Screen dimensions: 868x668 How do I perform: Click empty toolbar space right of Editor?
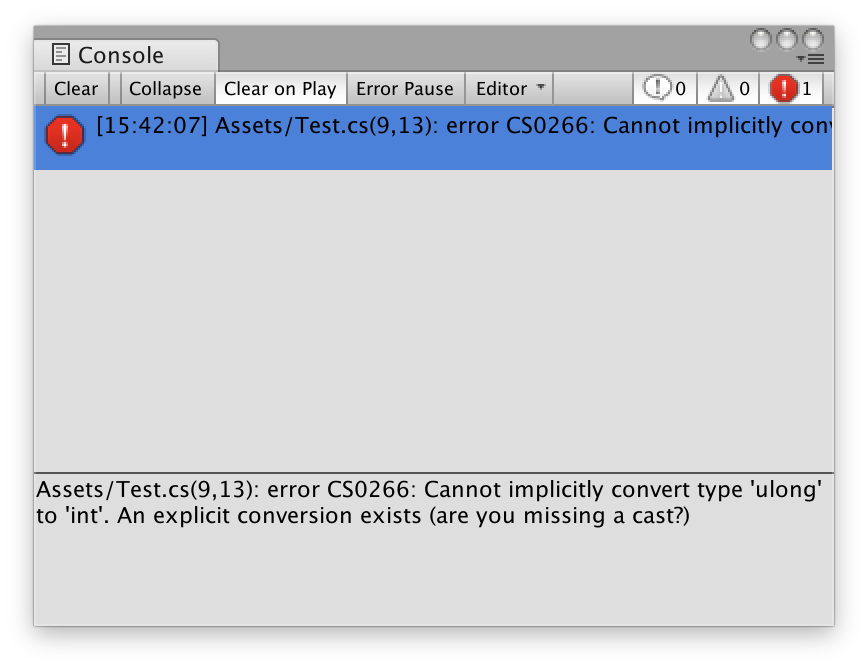click(592, 88)
